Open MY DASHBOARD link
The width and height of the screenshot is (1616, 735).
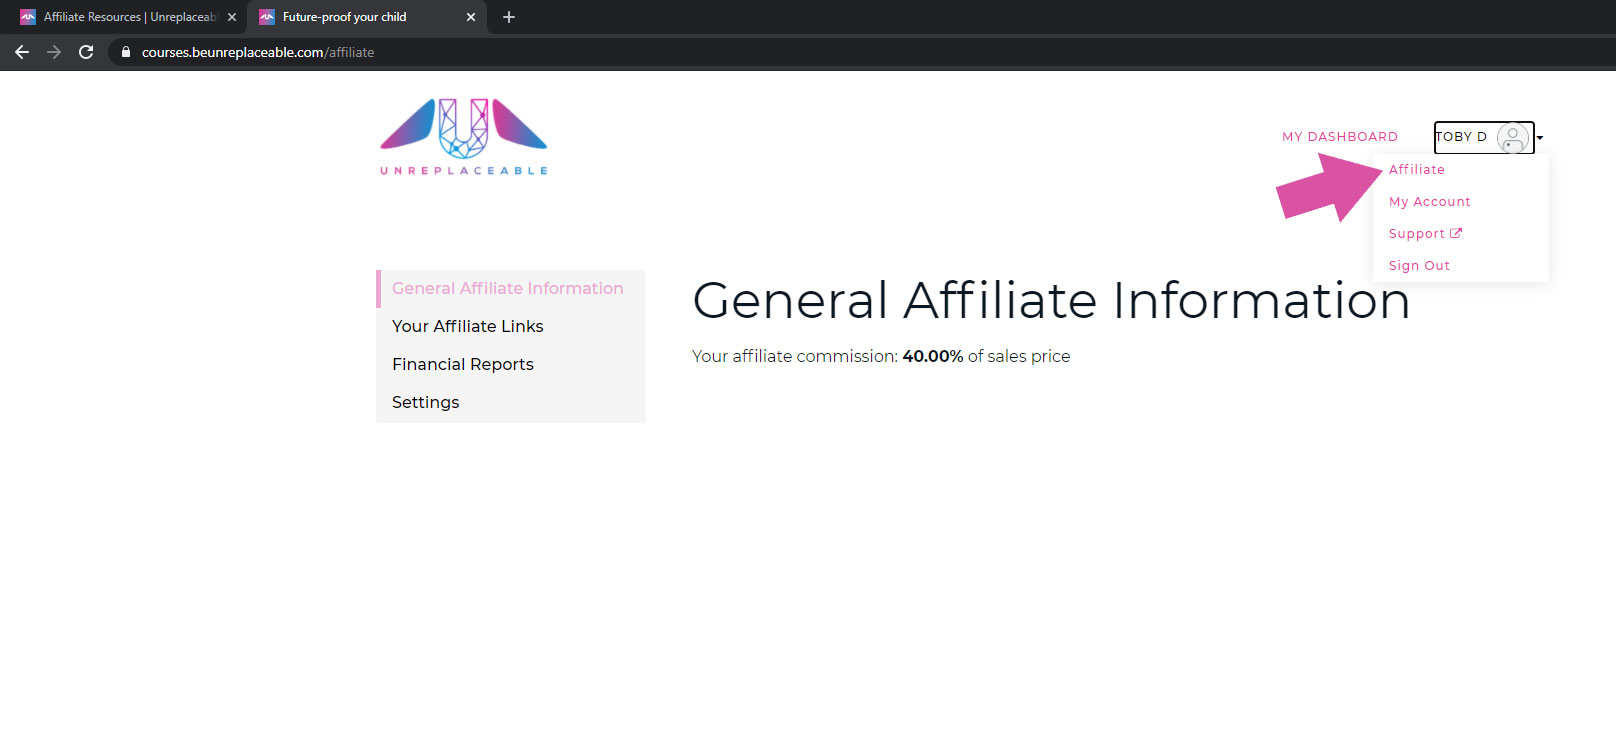coord(1340,137)
